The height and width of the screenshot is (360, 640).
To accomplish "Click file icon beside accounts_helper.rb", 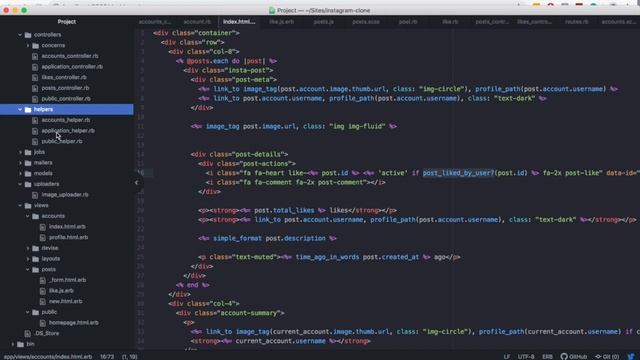I will (35, 120).
